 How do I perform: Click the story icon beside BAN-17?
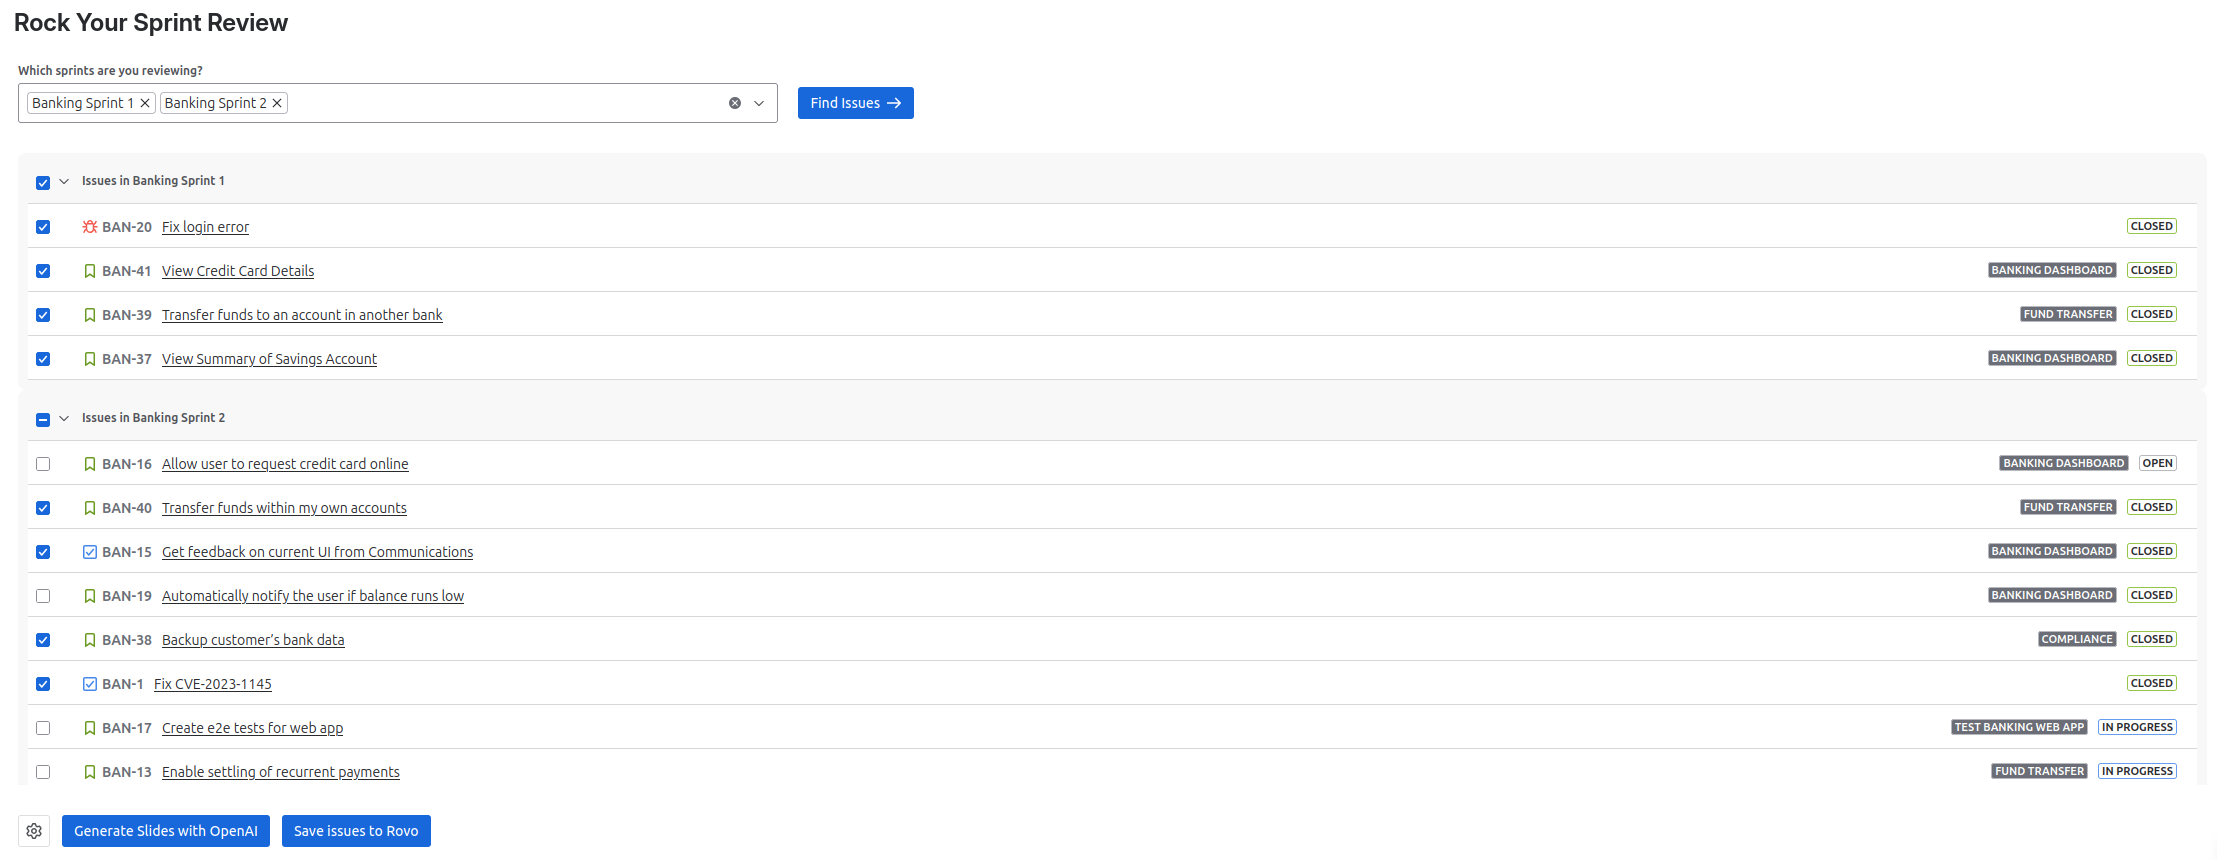(90, 728)
